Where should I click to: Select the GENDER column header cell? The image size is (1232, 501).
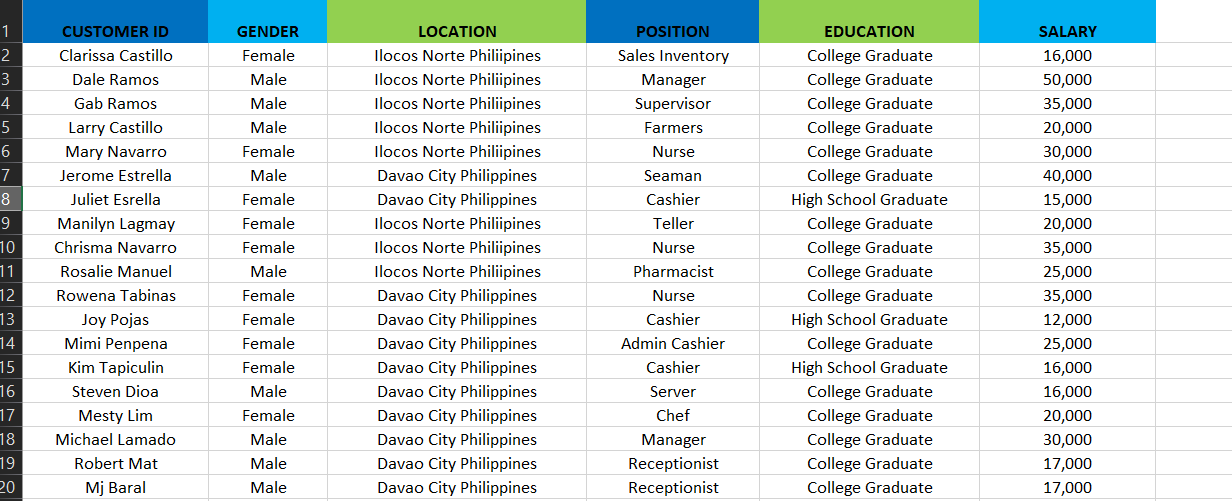tap(268, 31)
